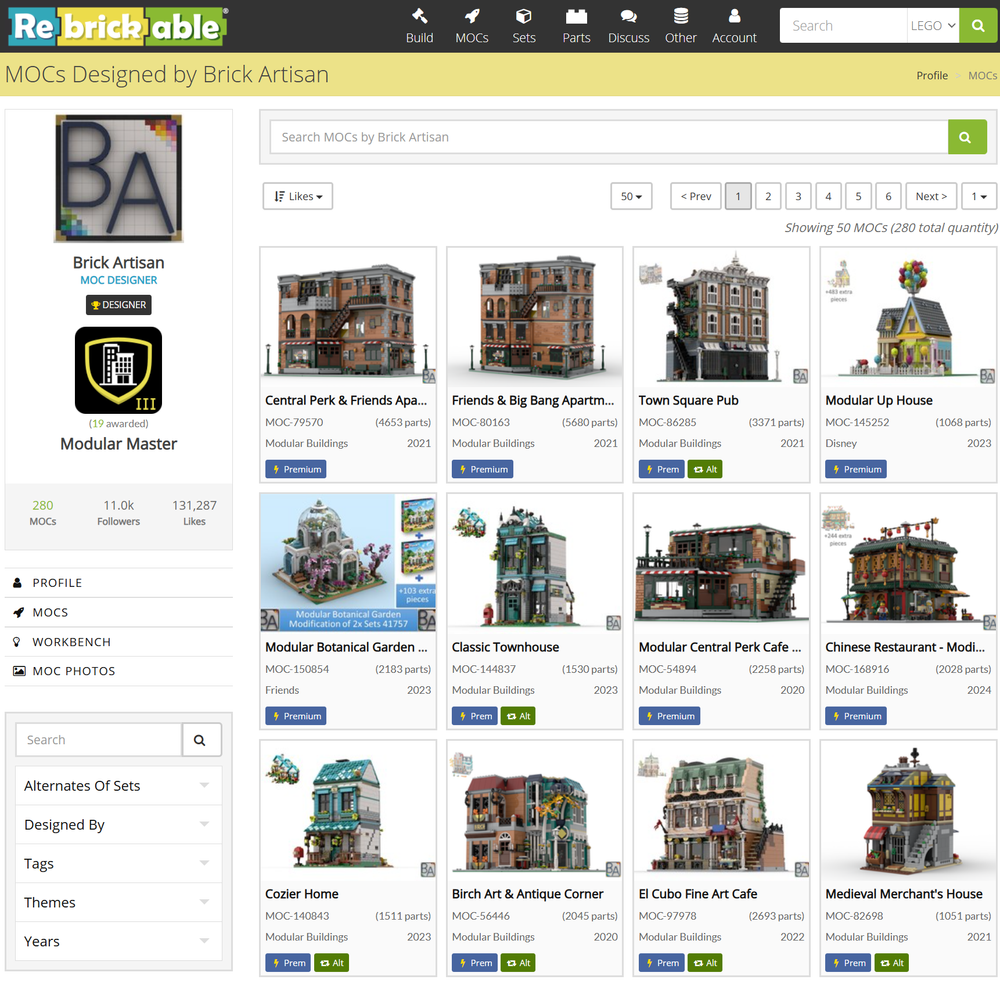1000x981 pixels.
Task: Go to the previous page
Action: tap(696, 196)
